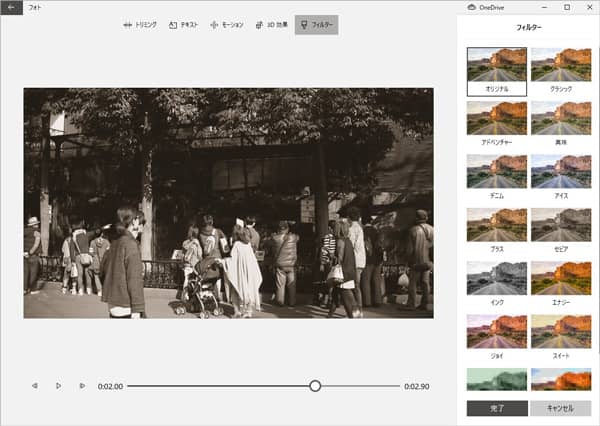Choose the オリジナル (Original) filter thumbnail
The image size is (600, 426).
point(497,65)
